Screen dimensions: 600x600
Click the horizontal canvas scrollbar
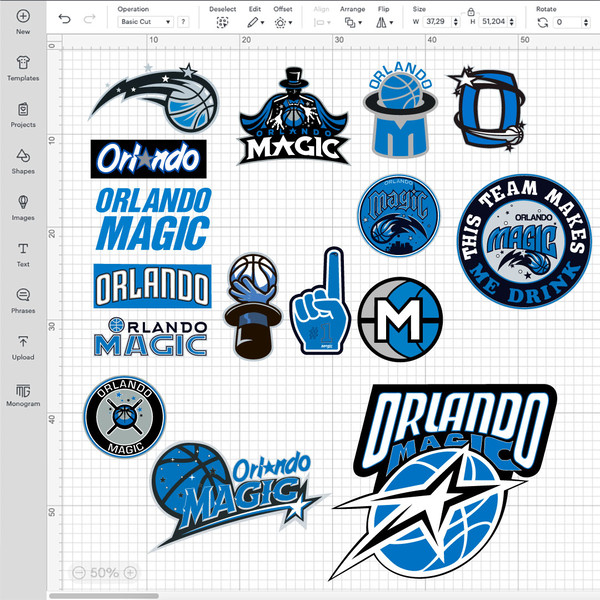pos(104,596)
